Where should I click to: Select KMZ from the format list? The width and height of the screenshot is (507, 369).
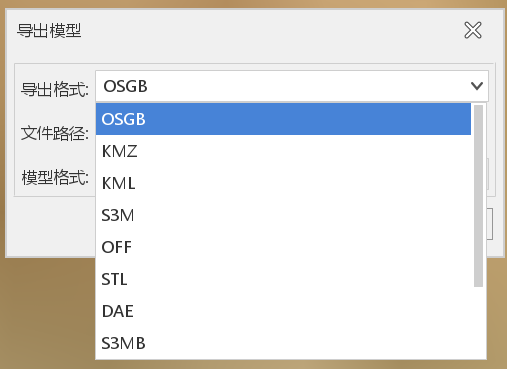(283, 151)
